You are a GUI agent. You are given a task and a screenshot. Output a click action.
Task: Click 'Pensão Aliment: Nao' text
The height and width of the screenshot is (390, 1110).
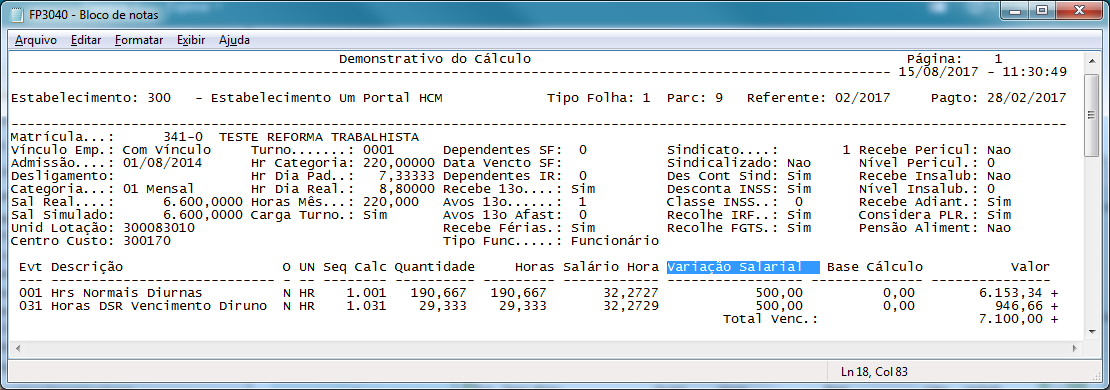934,228
